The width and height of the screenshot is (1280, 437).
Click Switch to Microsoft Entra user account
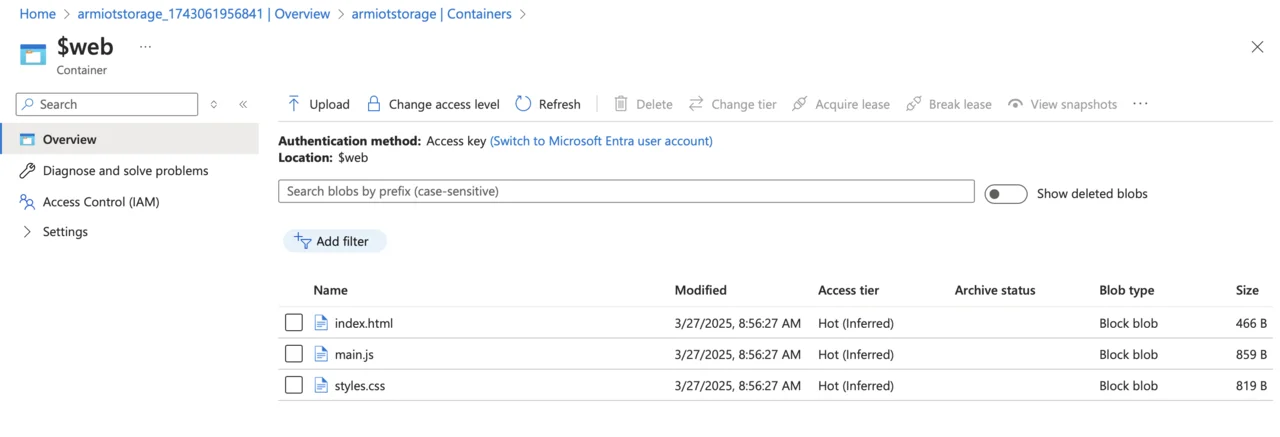coord(601,141)
